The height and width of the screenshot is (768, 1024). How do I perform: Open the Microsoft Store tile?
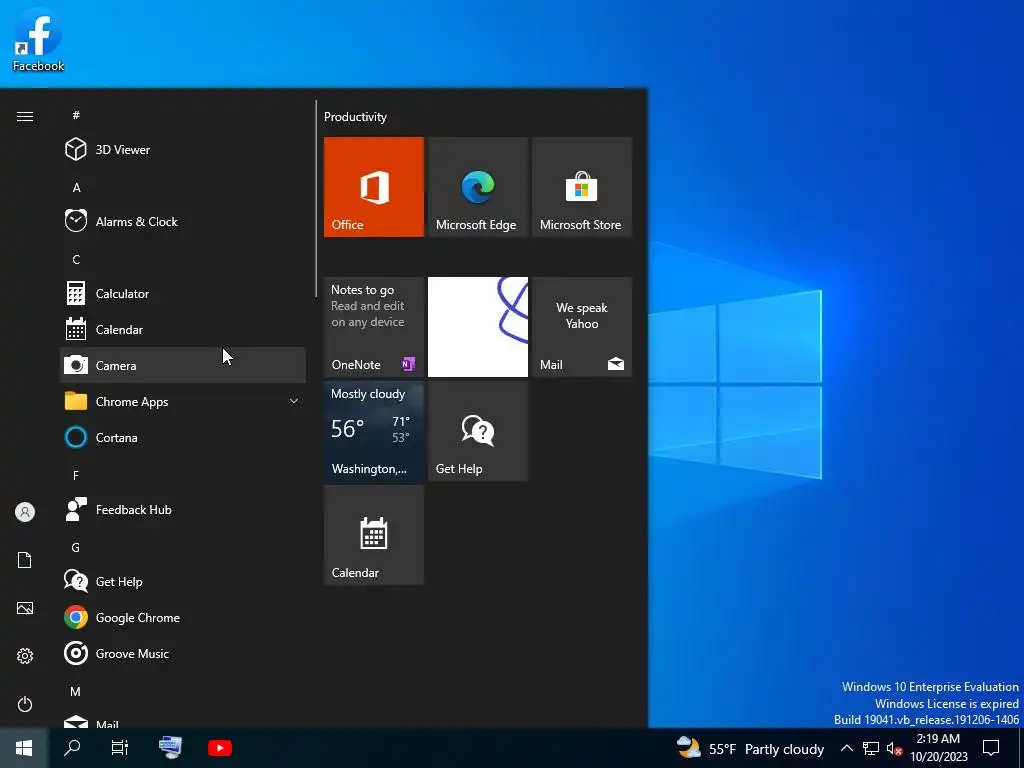click(582, 187)
